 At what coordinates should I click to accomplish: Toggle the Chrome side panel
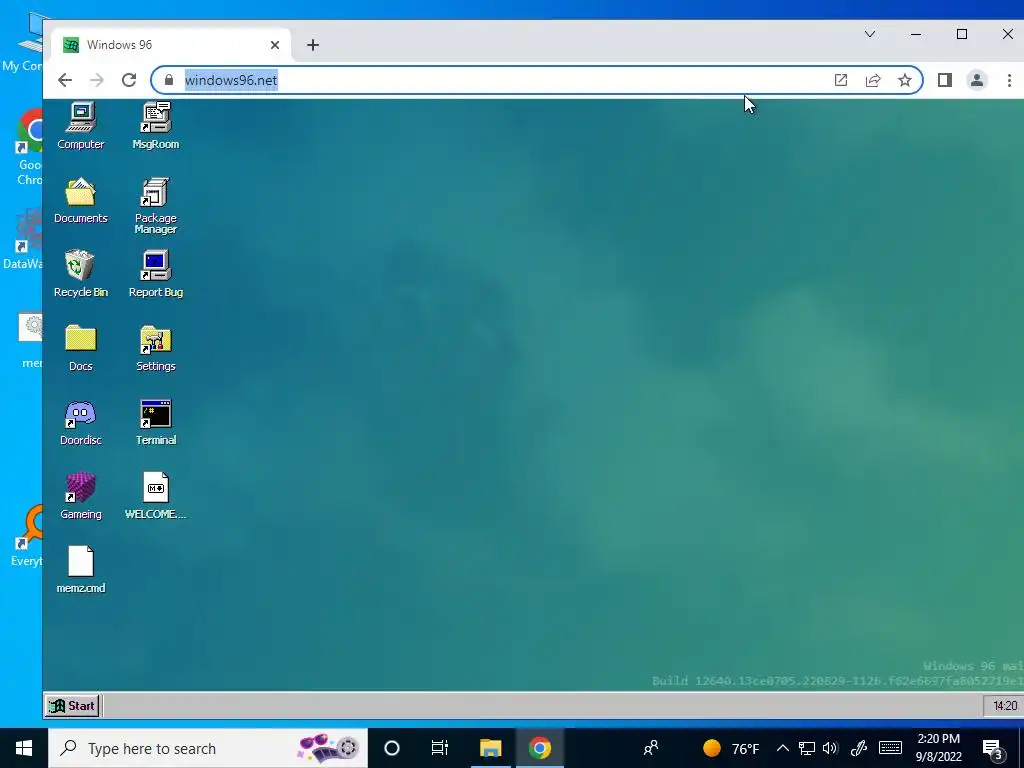944,80
